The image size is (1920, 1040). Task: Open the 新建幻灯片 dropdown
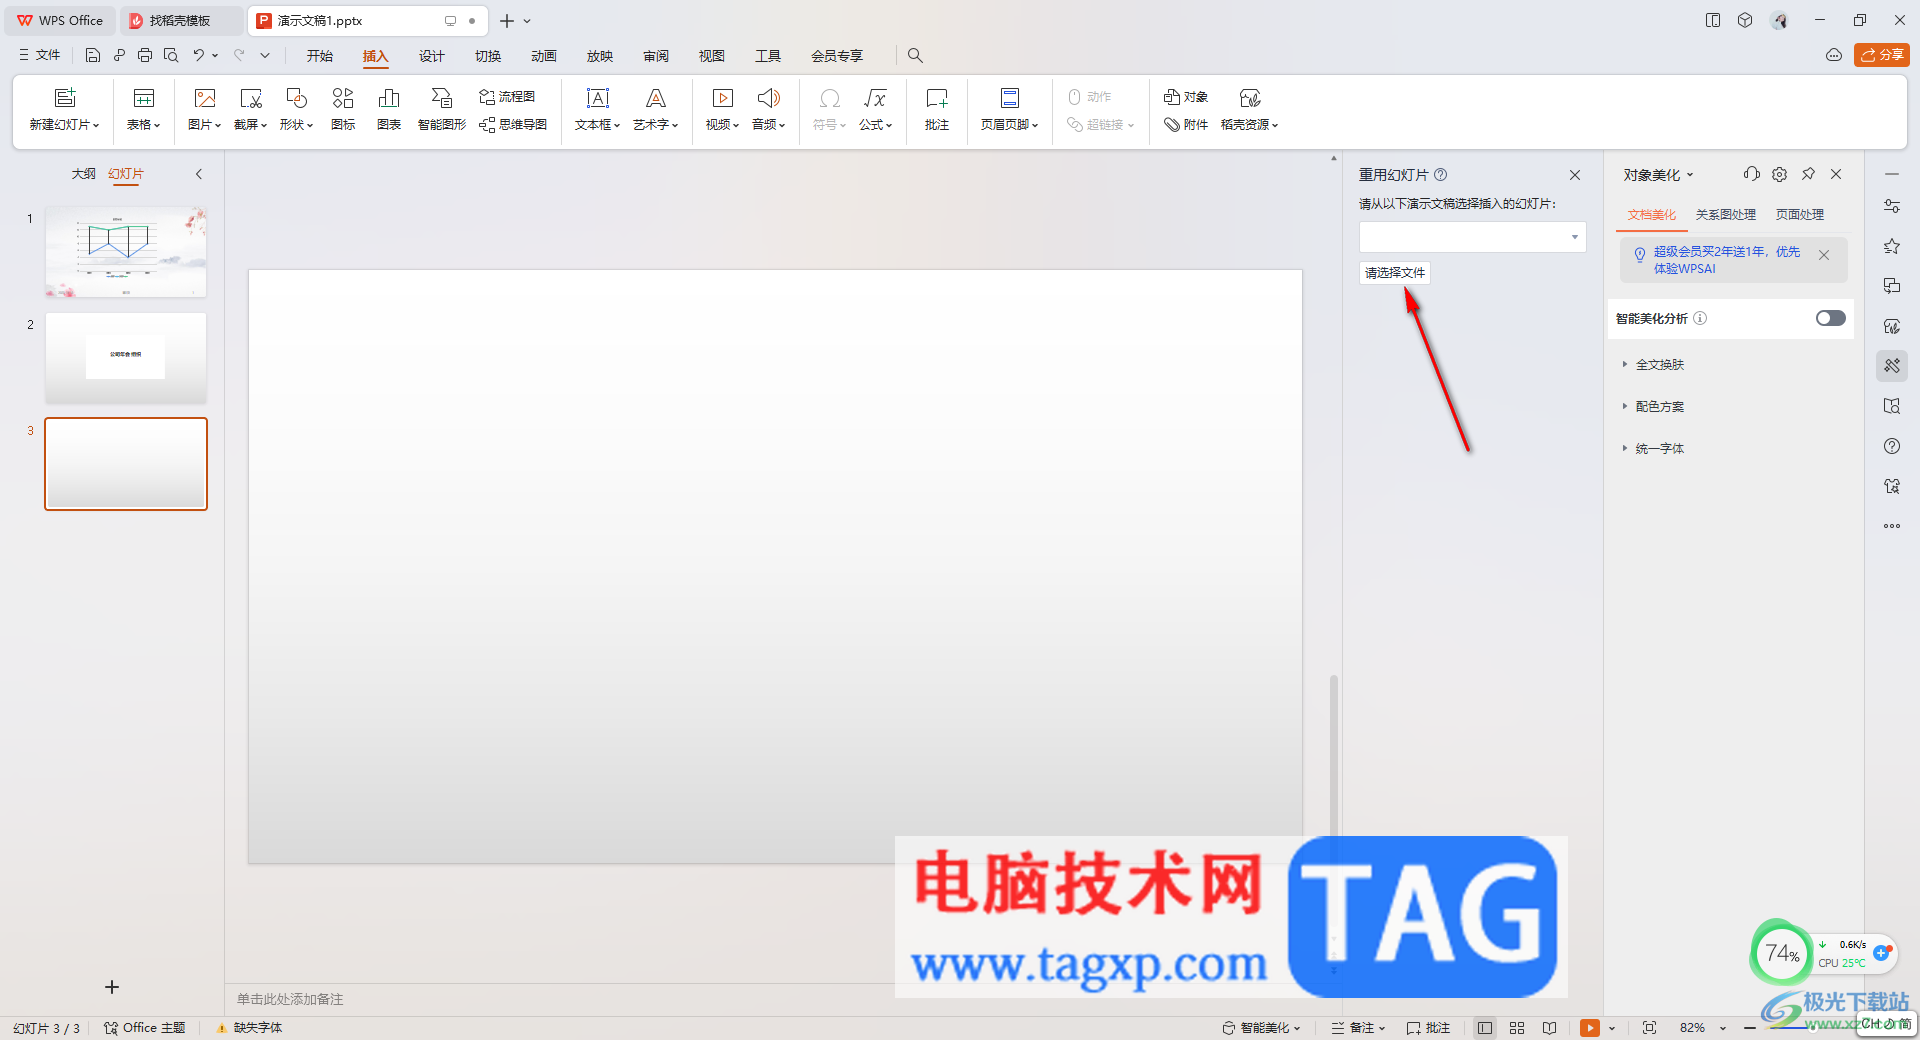pyautogui.click(x=65, y=124)
